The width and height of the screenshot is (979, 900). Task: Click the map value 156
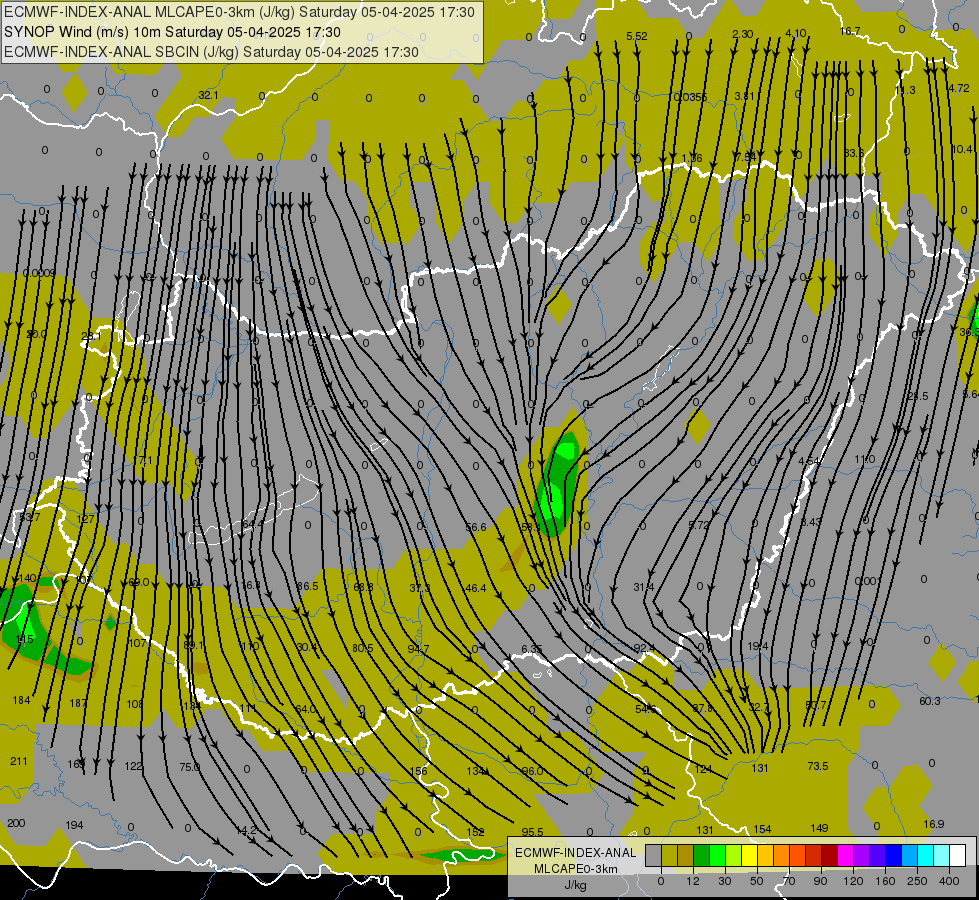tap(418, 771)
